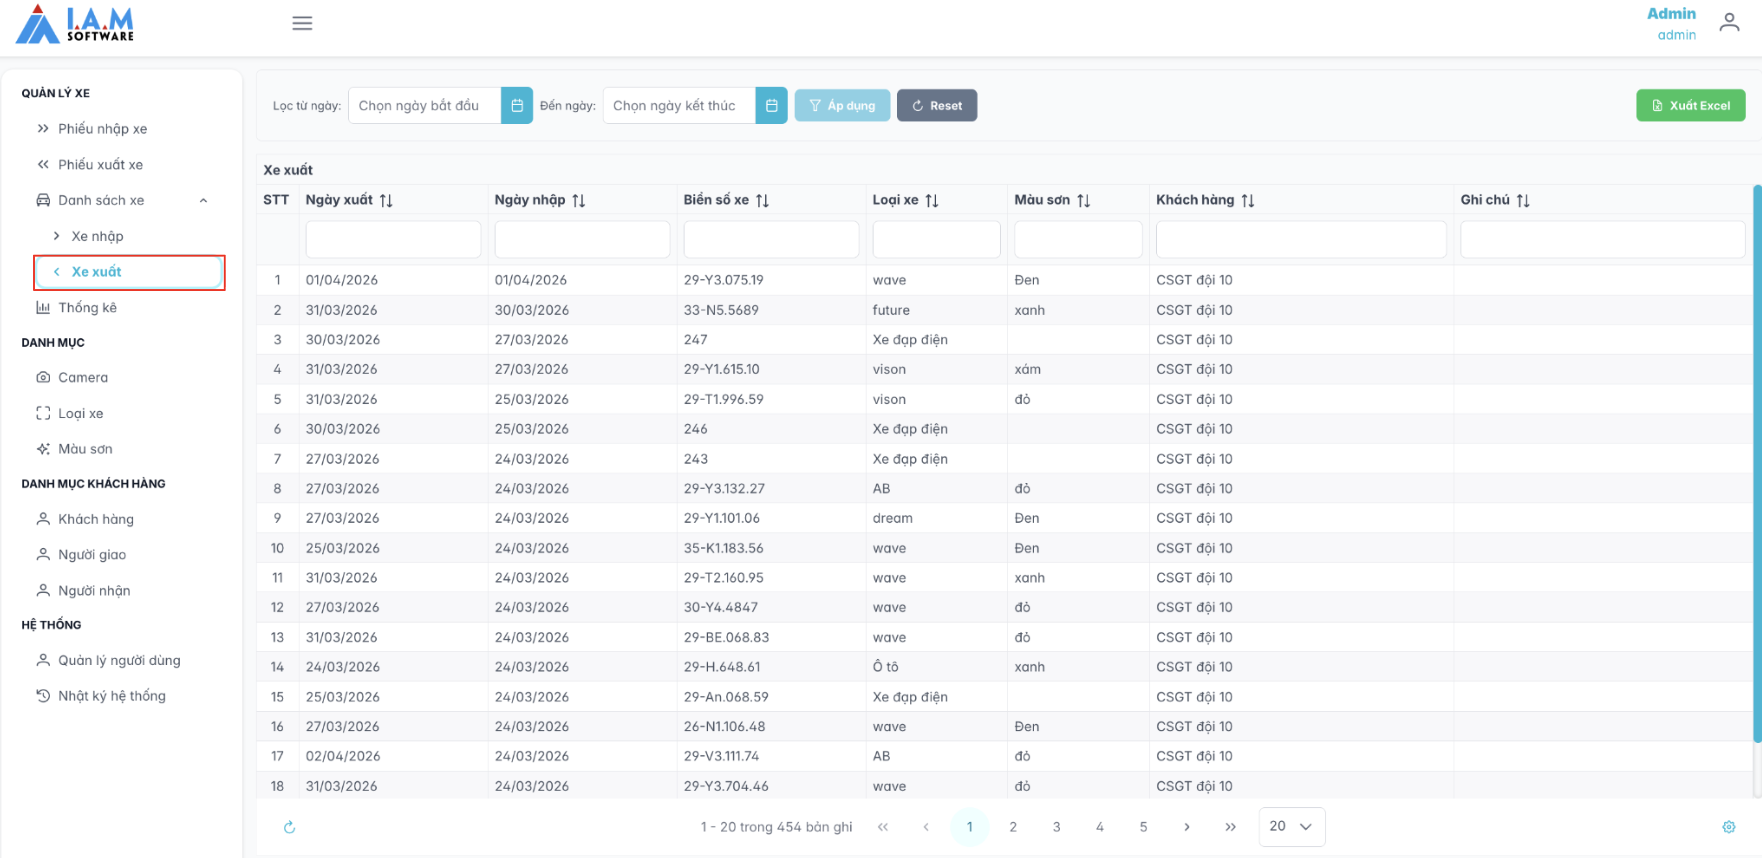This screenshot has height=858, width=1762.
Task: Sort by Ngày xuất column
Action: (386, 201)
